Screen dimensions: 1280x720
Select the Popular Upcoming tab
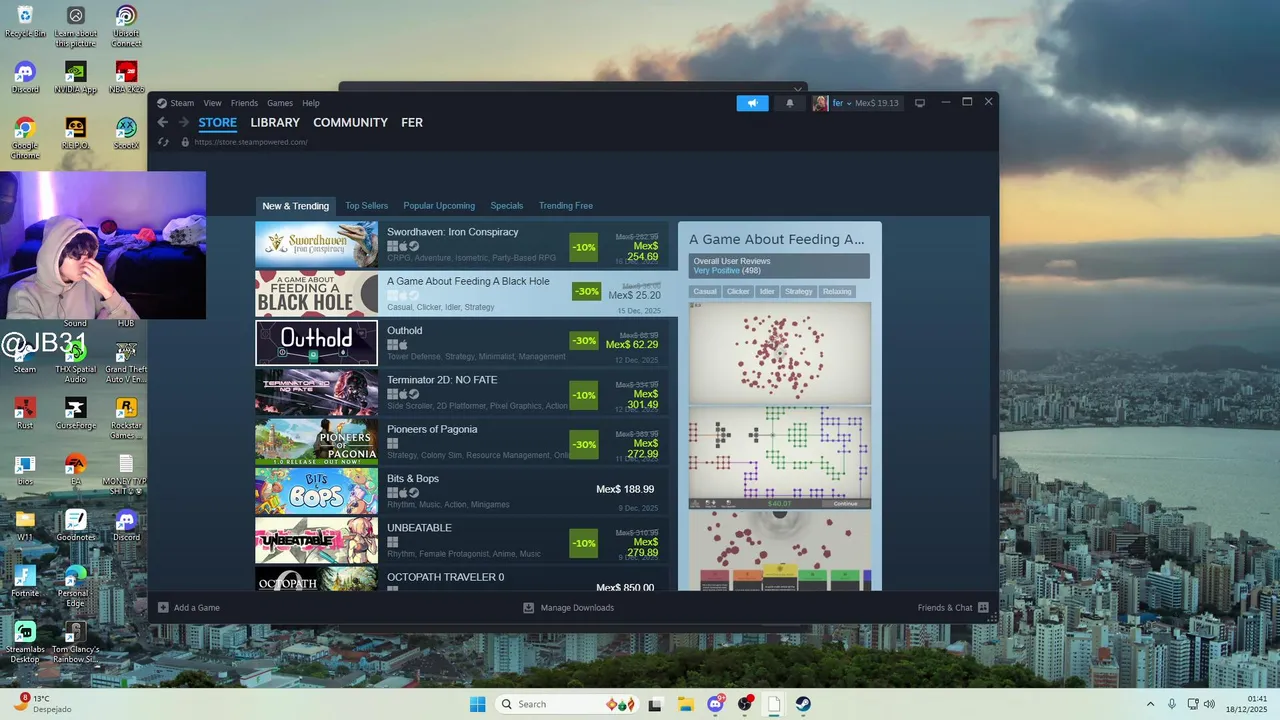(x=439, y=206)
